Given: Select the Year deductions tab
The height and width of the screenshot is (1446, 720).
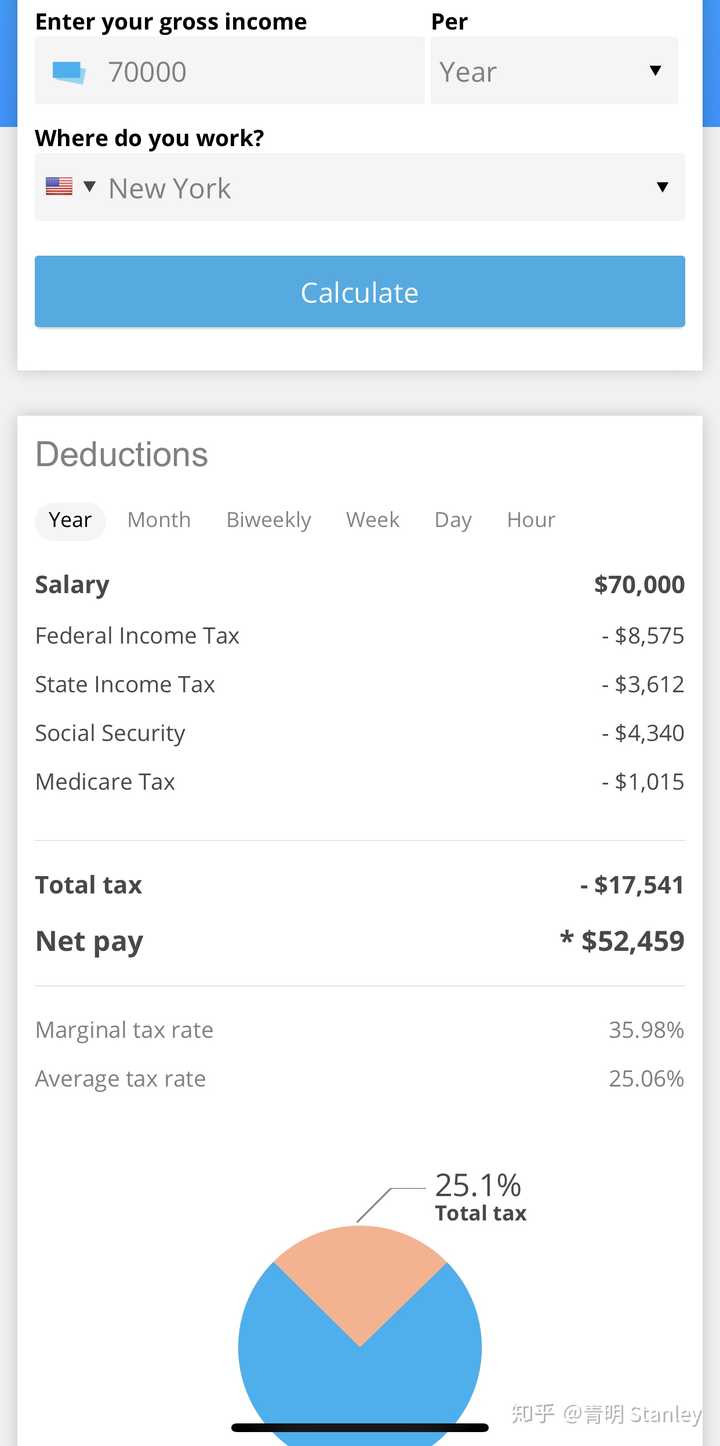Looking at the screenshot, I should pyautogui.click(x=70, y=521).
